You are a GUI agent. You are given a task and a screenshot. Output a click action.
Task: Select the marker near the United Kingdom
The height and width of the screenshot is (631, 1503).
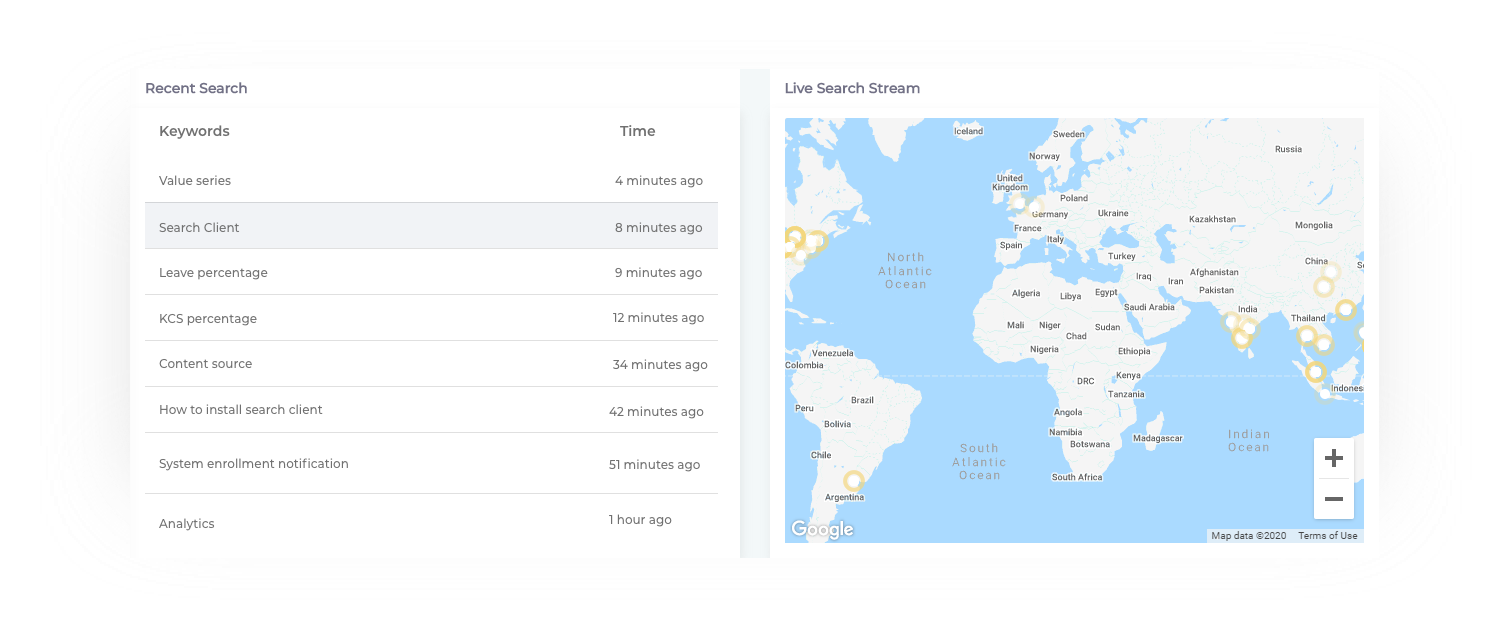click(1019, 203)
